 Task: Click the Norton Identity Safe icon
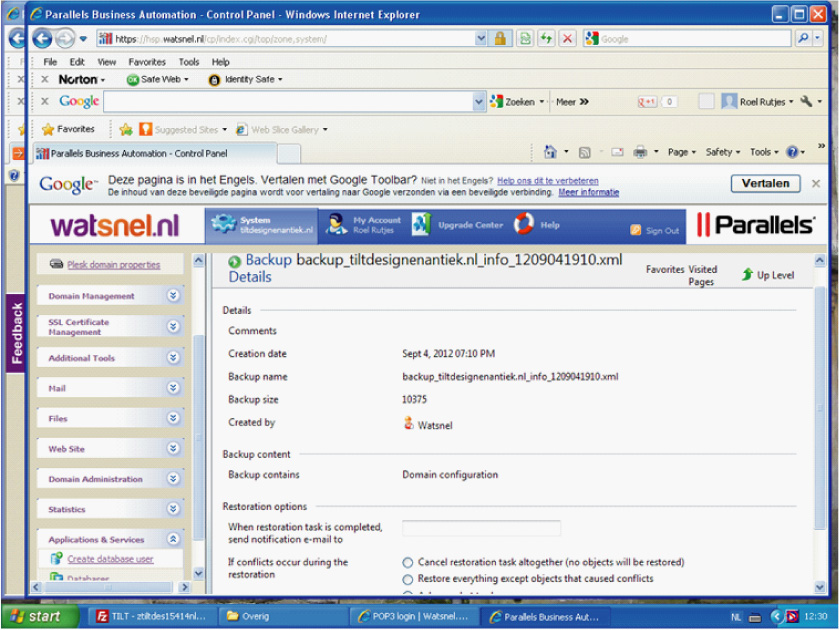pos(214,80)
